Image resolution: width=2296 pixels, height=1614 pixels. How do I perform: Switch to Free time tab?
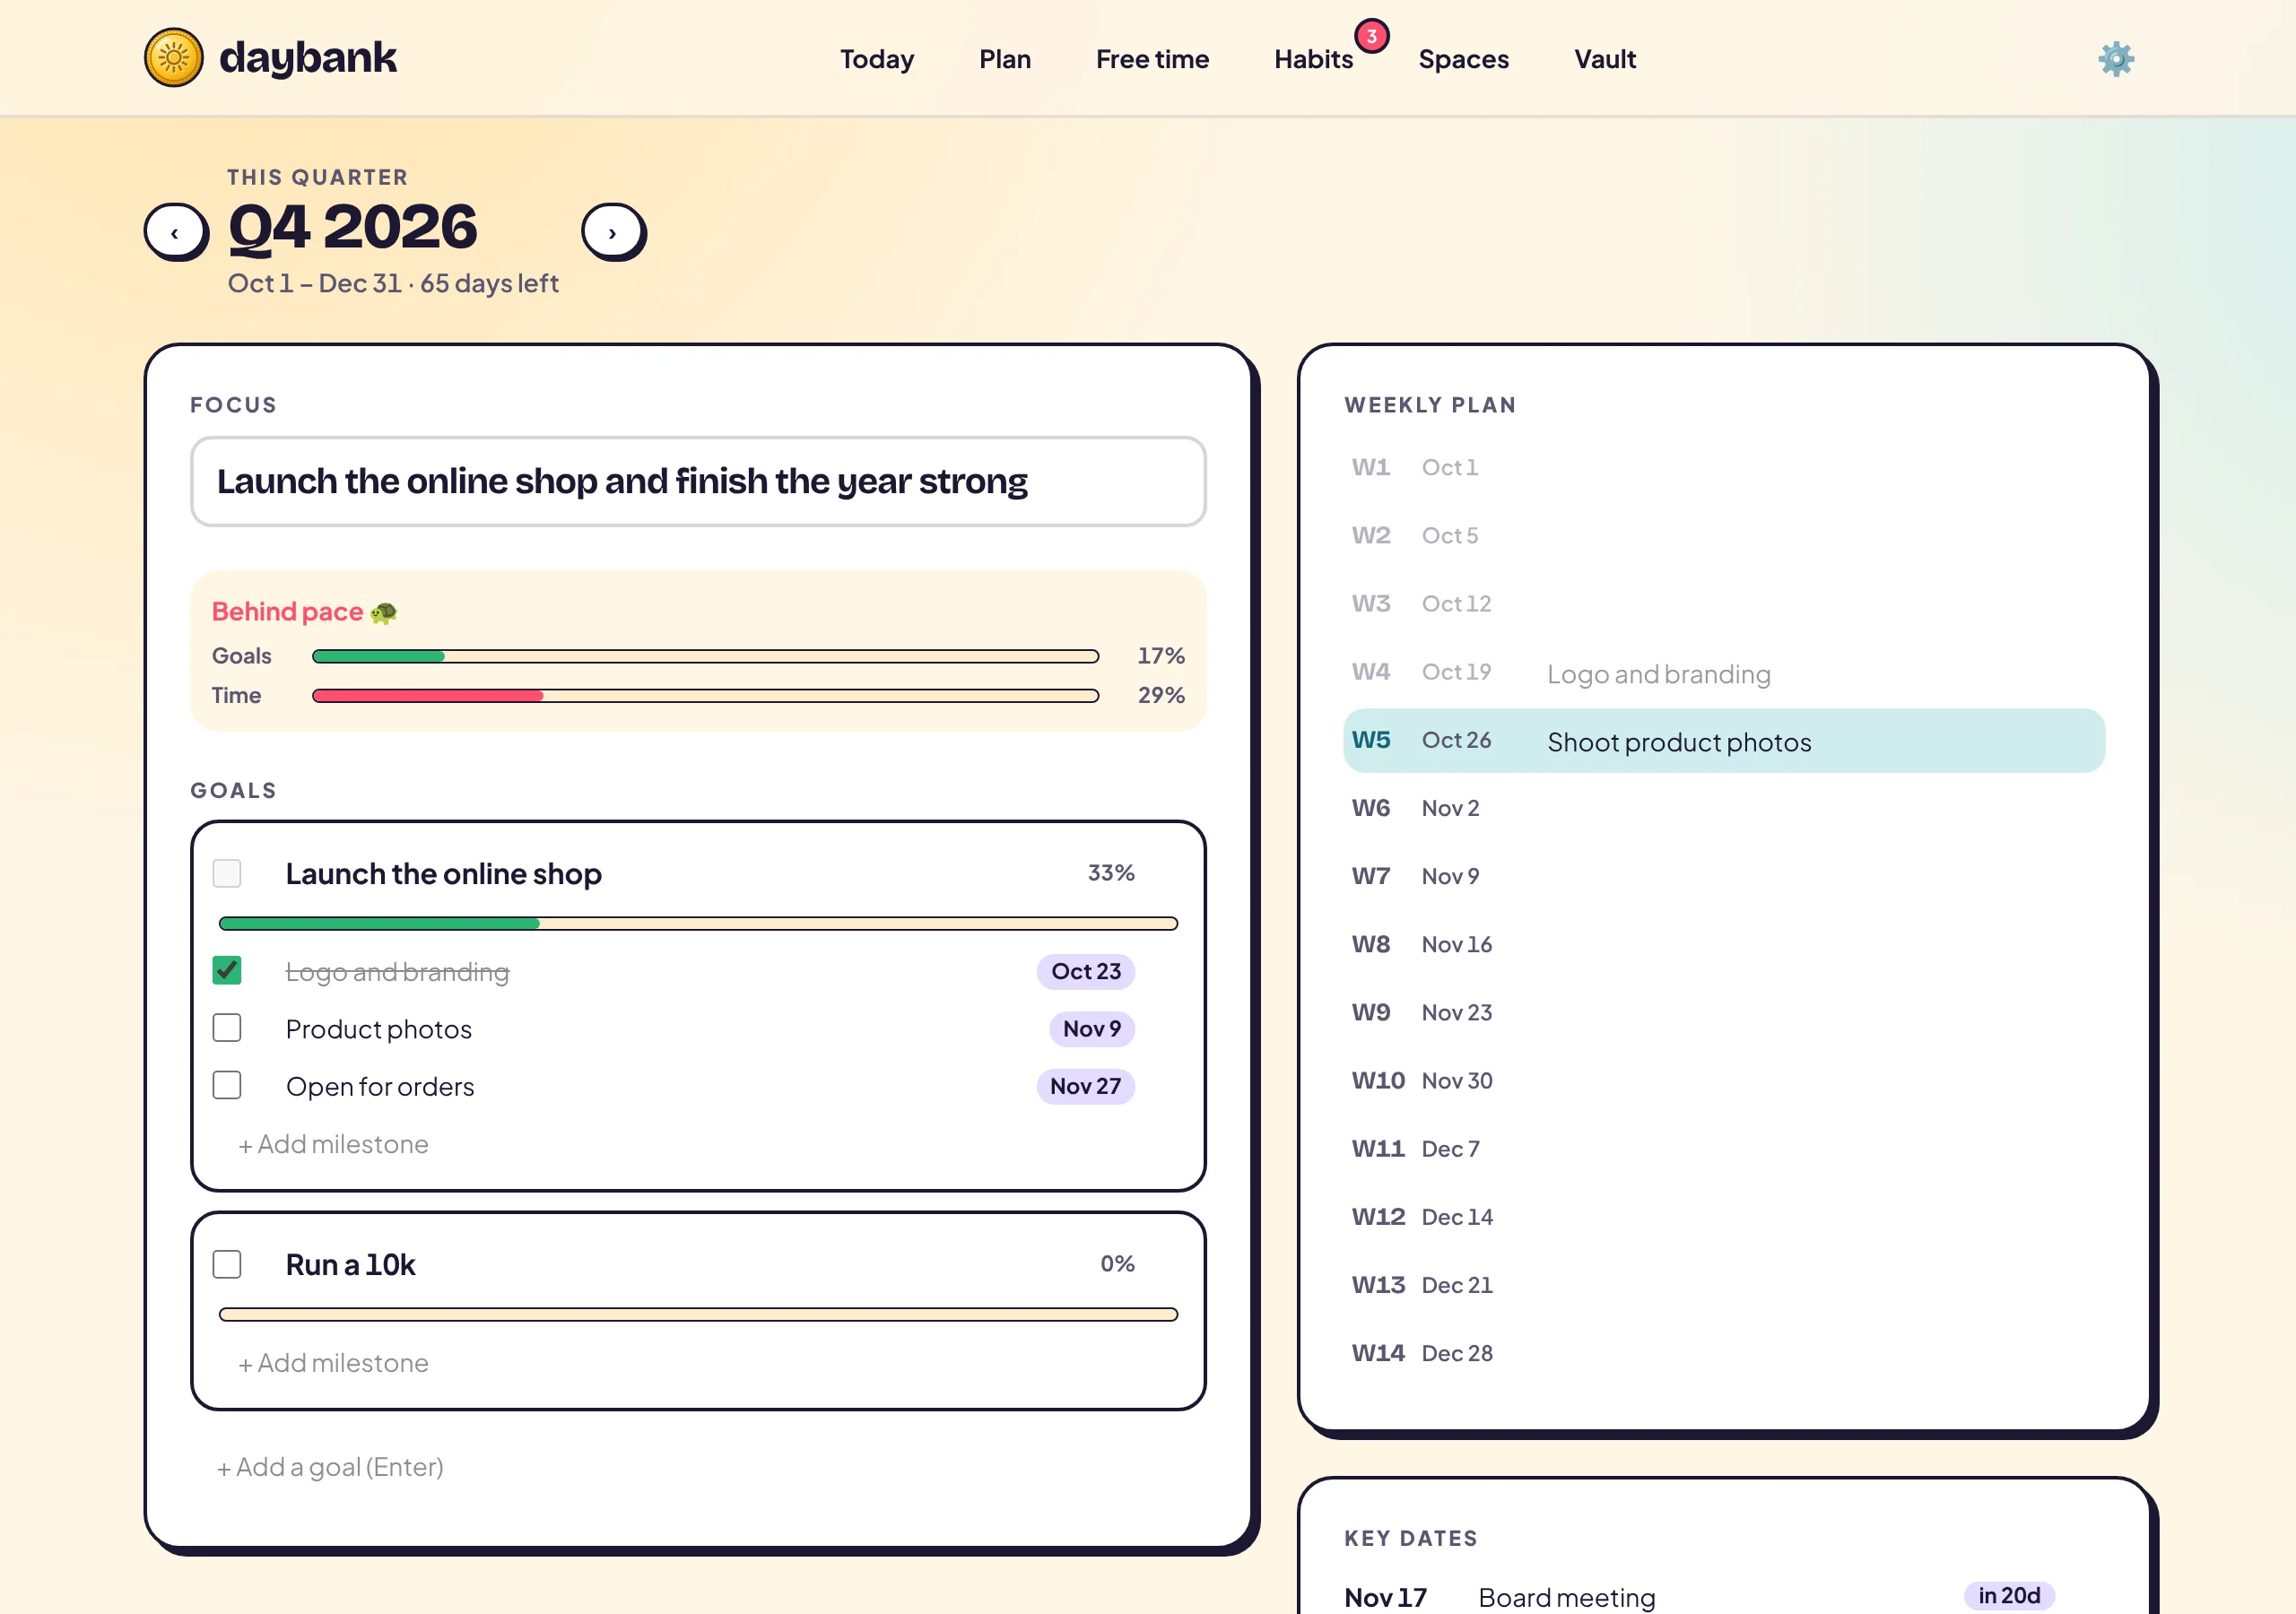[x=1152, y=59]
